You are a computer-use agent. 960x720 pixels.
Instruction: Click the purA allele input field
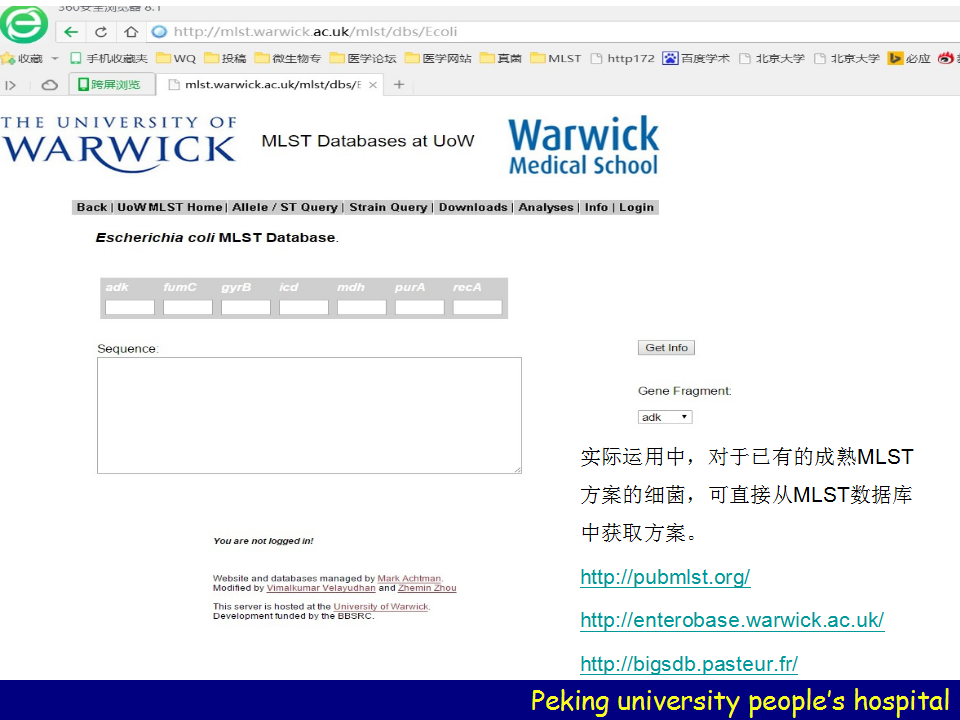point(419,307)
